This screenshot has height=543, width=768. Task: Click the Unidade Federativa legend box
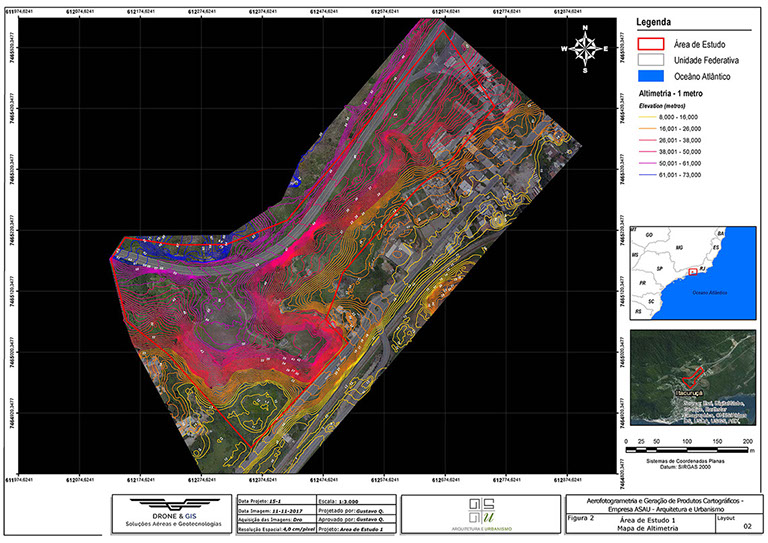(650, 59)
